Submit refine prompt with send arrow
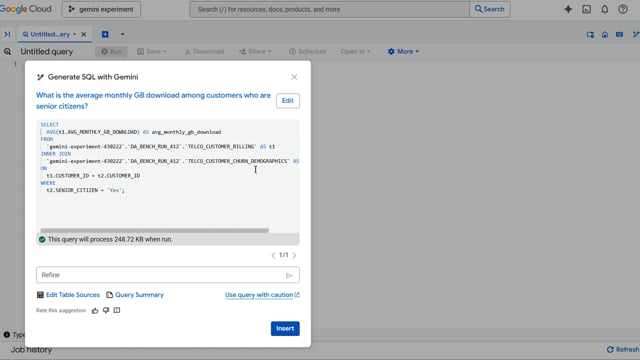 click(x=289, y=275)
